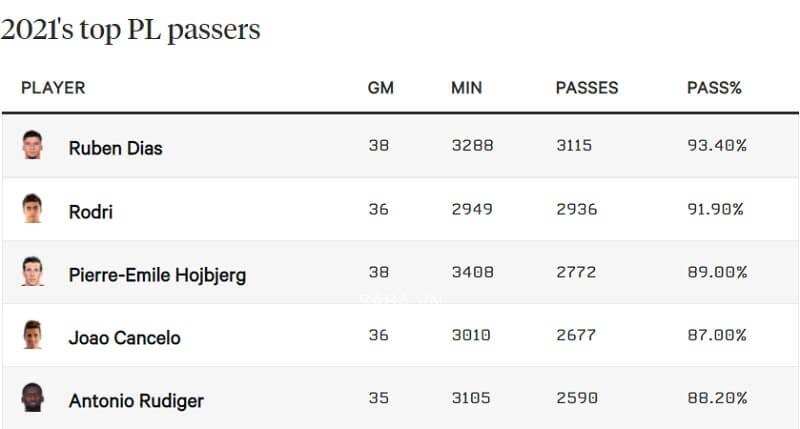800x429 pixels.
Task: Sort by GM column header
Action: [381, 88]
